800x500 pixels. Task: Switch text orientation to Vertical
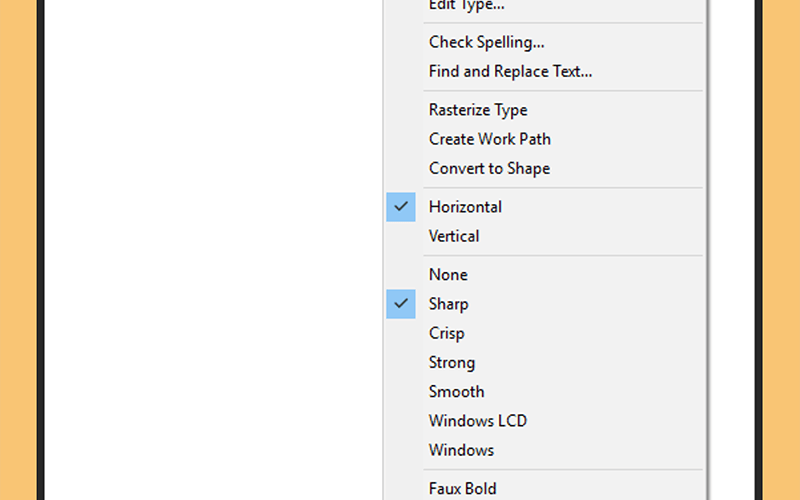click(x=544, y=236)
